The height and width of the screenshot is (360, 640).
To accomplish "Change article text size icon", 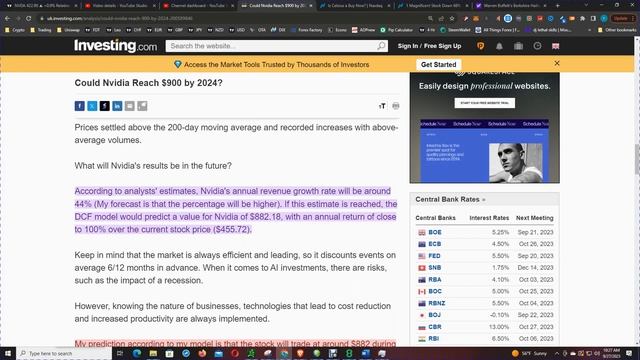I will pyautogui.click(x=382, y=106).
